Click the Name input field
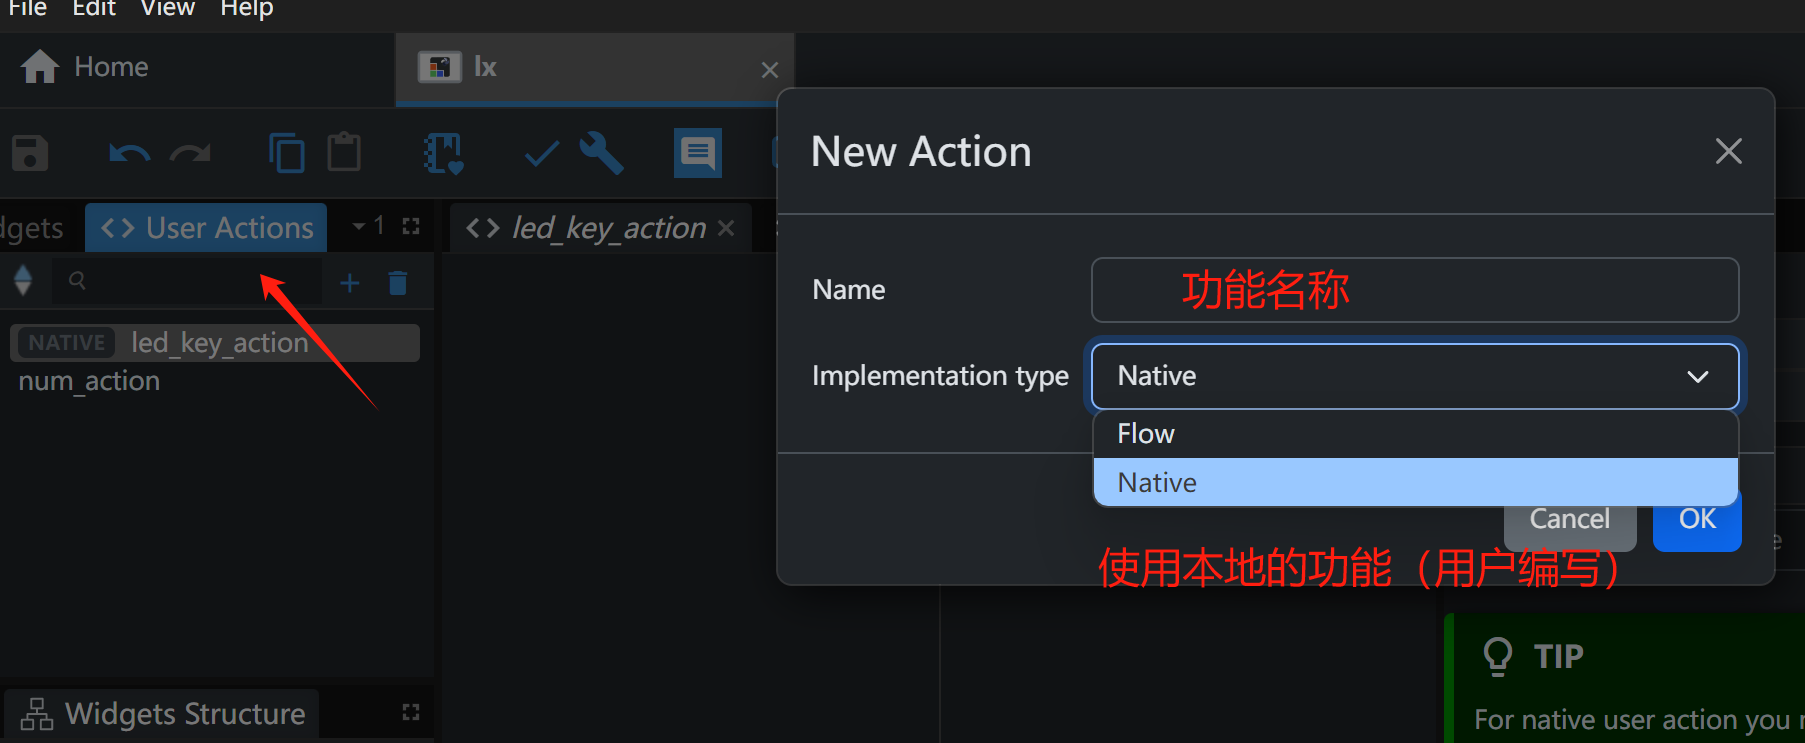The image size is (1805, 743). pyautogui.click(x=1414, y=290)
